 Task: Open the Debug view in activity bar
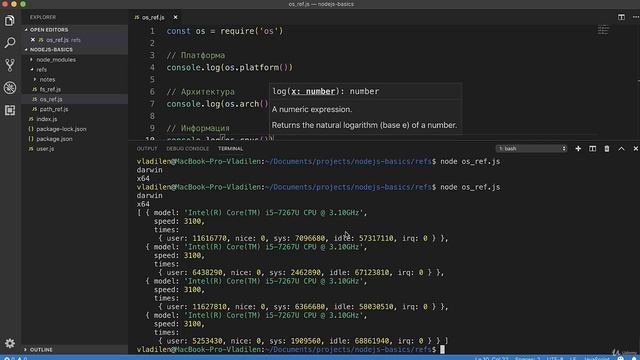click(10, 87)
